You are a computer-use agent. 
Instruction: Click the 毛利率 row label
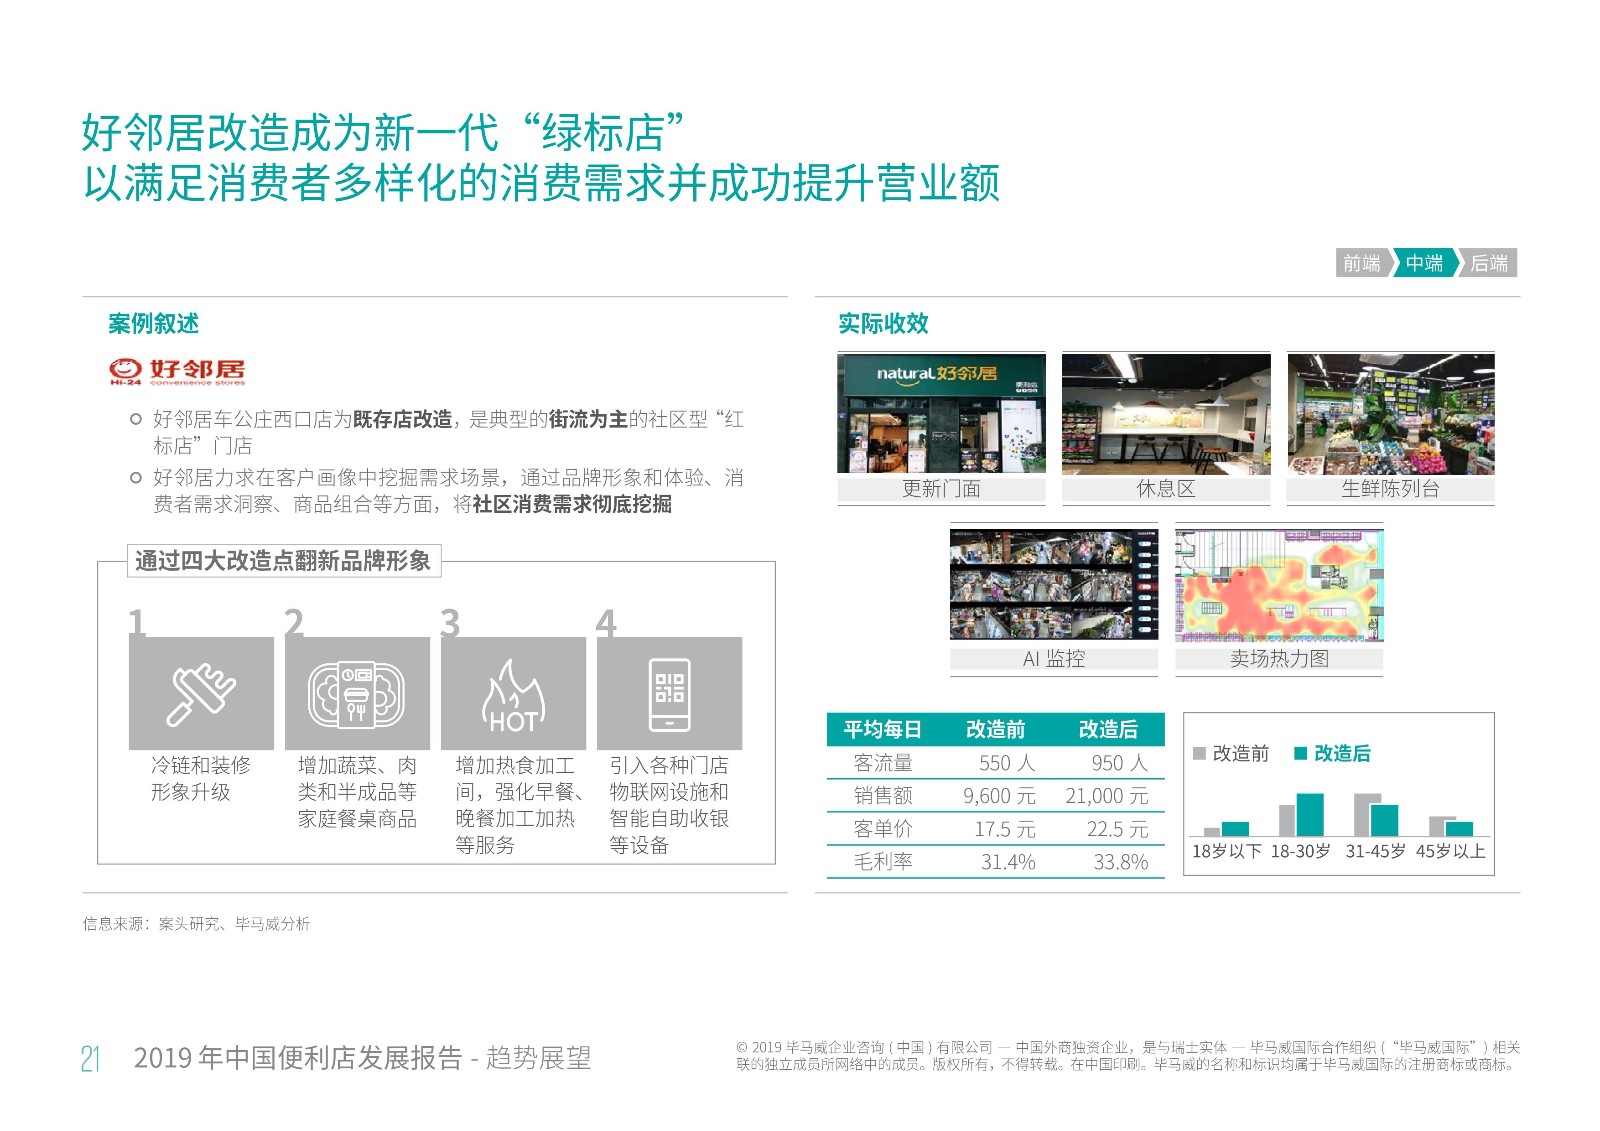pos(883,862)
